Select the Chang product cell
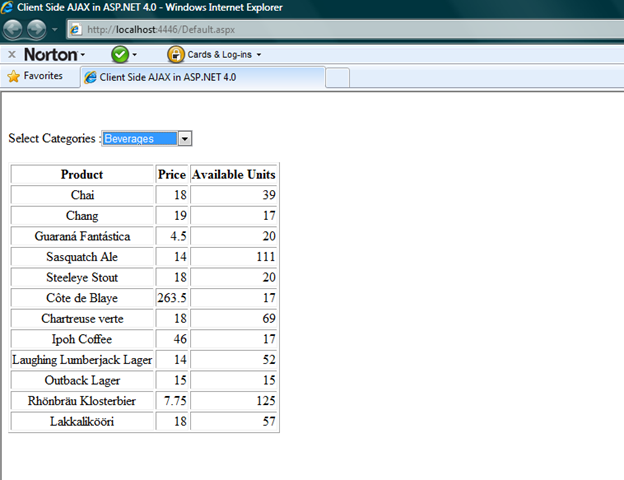The image size is (624, 480). click(82, 216)
